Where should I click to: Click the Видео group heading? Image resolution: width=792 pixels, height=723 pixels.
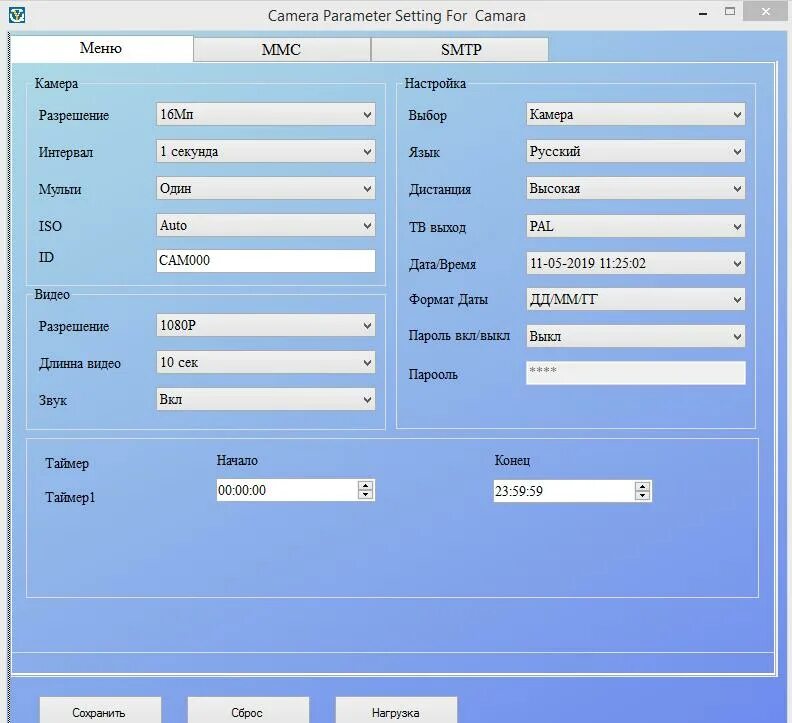(x=52, y=294)
